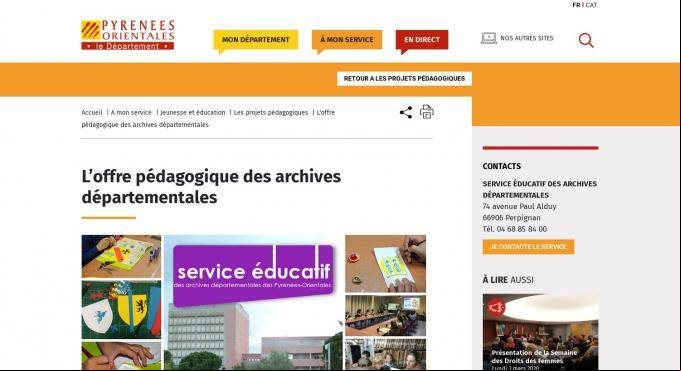
Task: Expand À mon service menu
Action: (347, 40)
